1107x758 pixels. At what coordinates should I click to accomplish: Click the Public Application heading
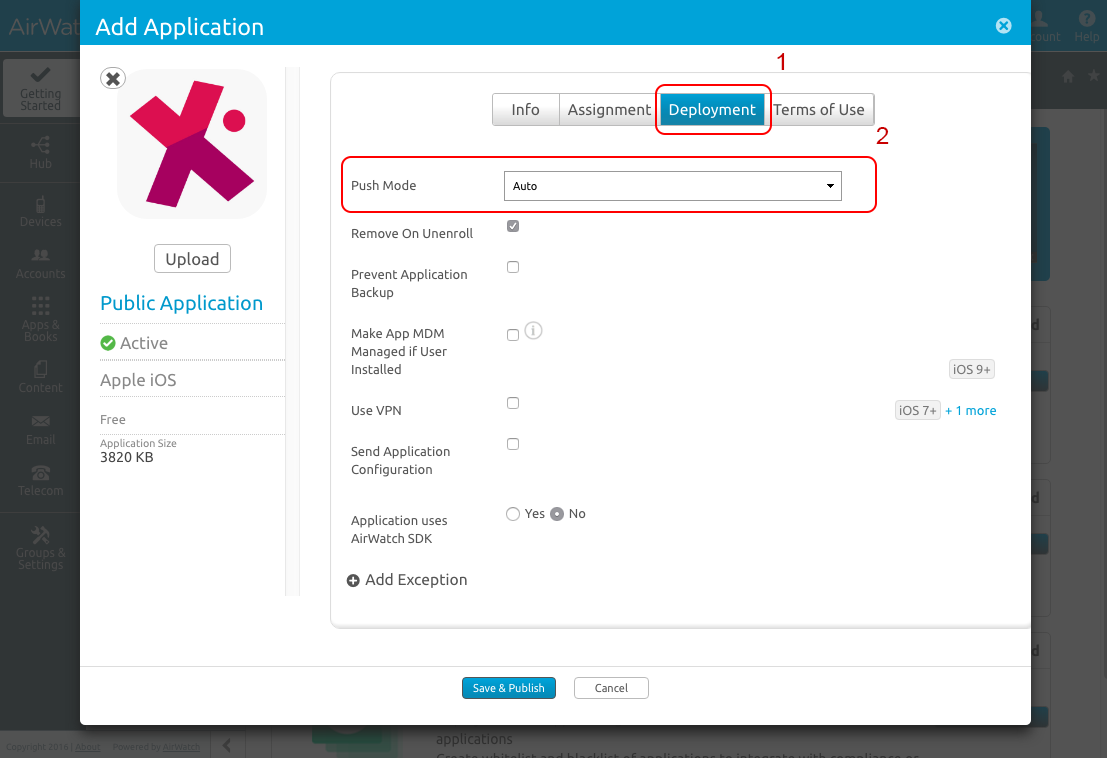point(181,303)
